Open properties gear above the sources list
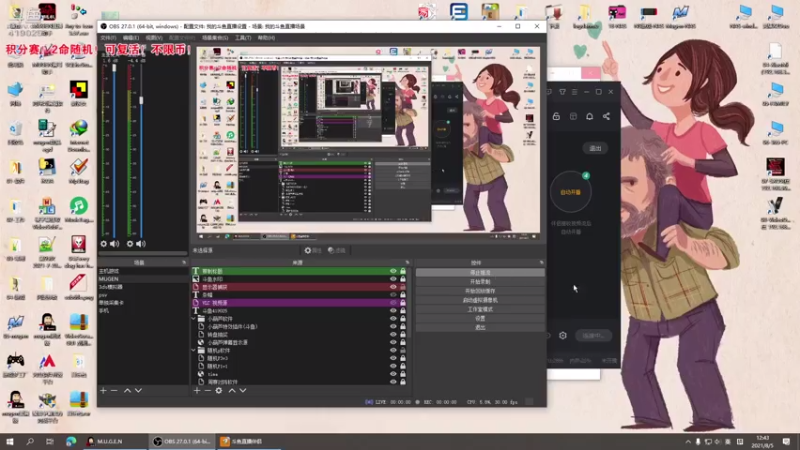 click(313, 251)
